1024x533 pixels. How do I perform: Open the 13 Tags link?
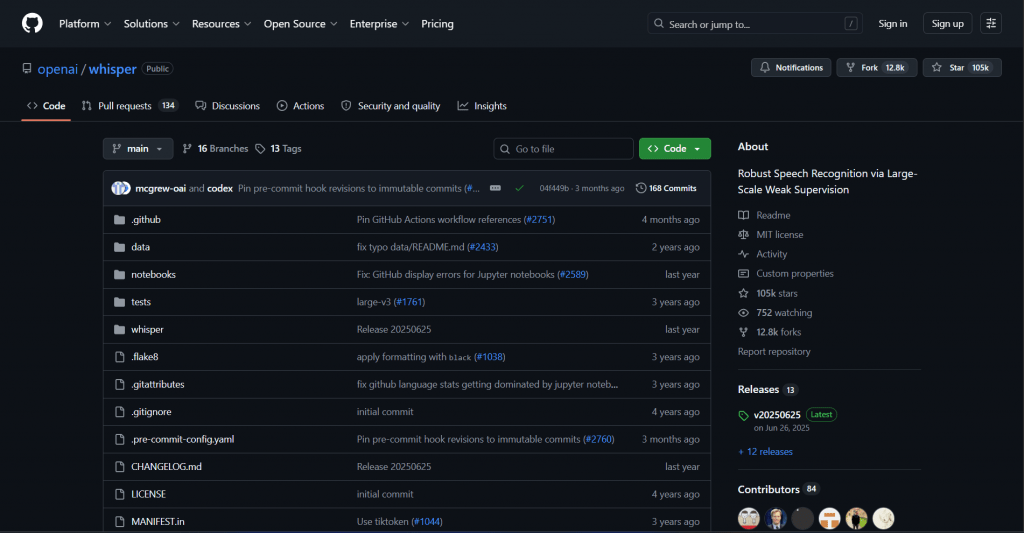(278, 149)
